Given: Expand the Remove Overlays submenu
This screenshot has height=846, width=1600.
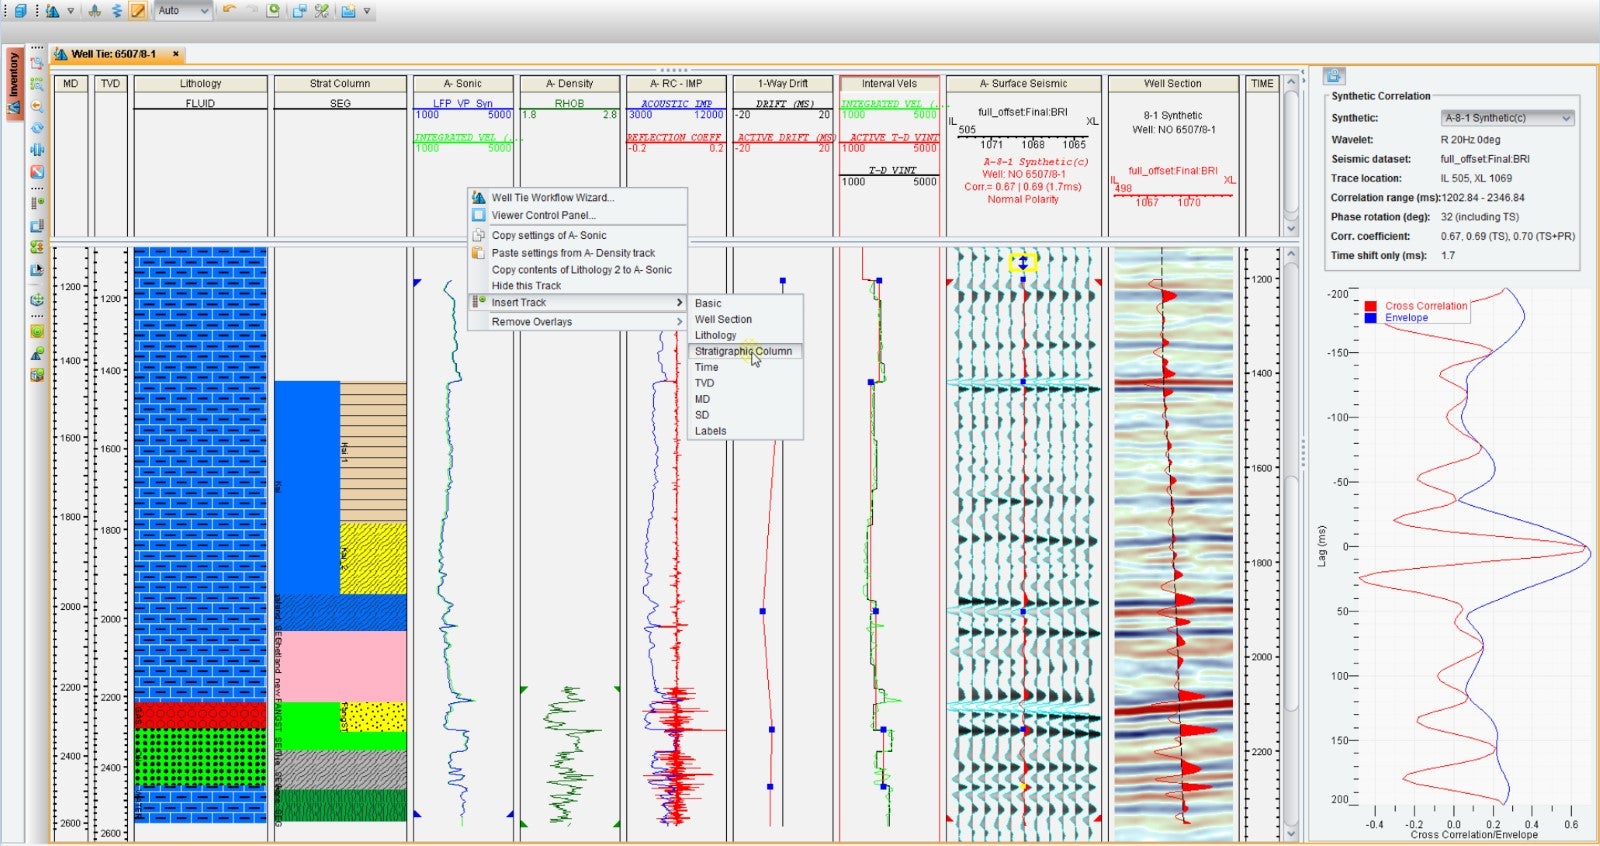Looking at the screenshot, I should (x=577, y=322).
